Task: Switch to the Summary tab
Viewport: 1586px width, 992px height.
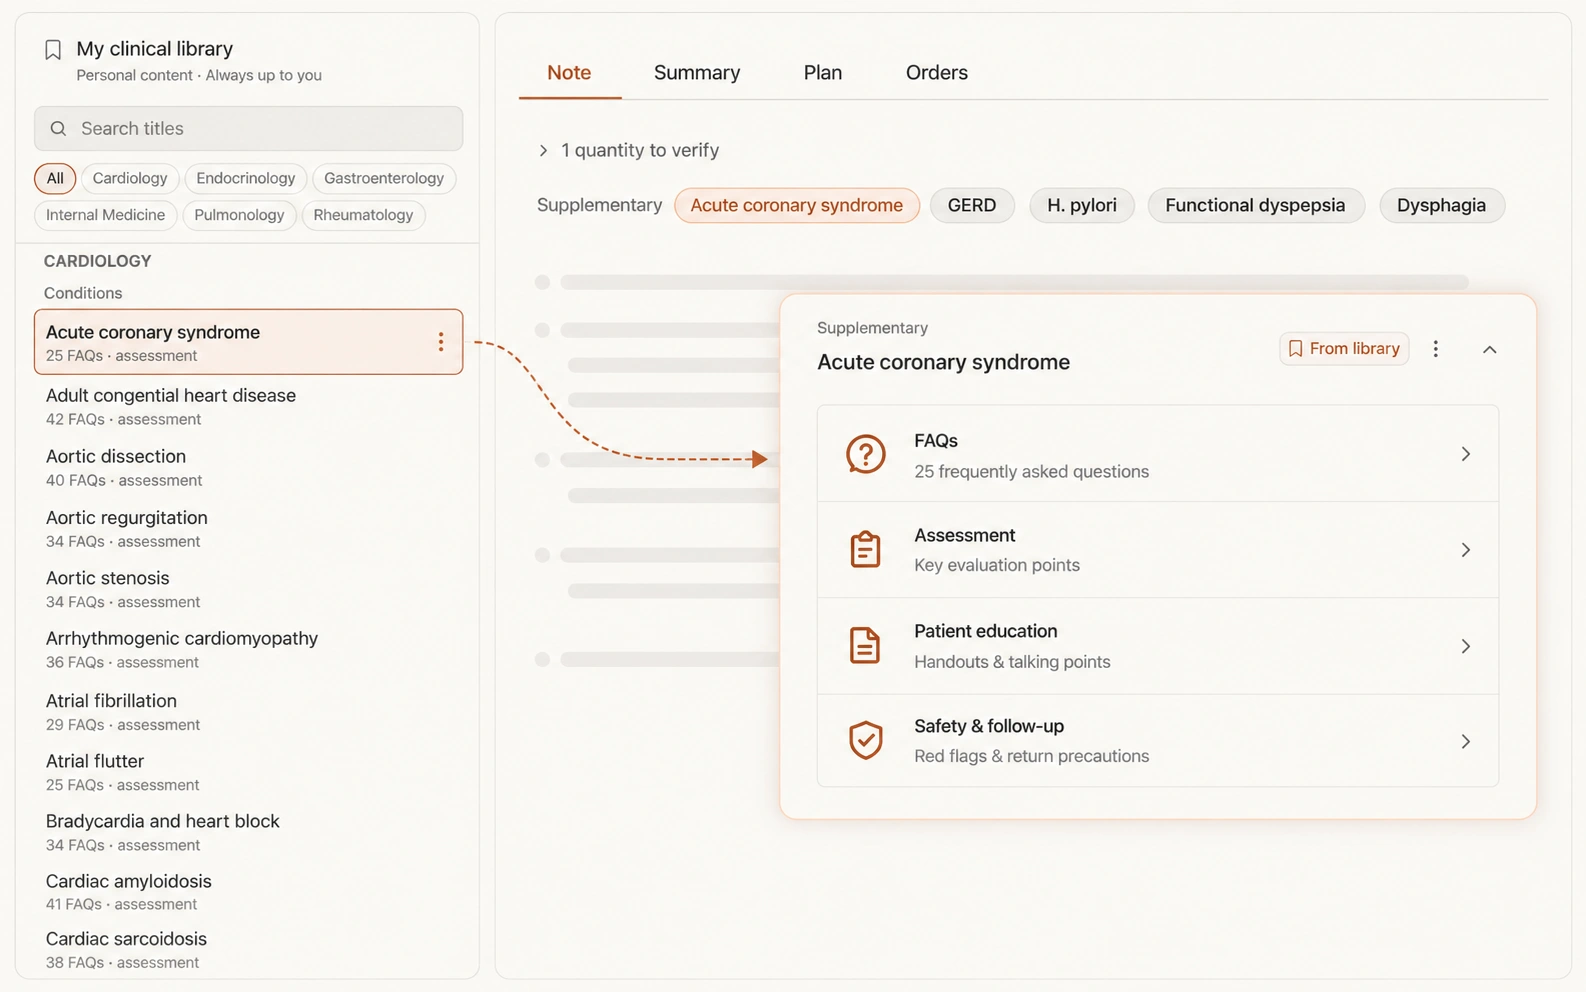Action: (x=697, y=72)
